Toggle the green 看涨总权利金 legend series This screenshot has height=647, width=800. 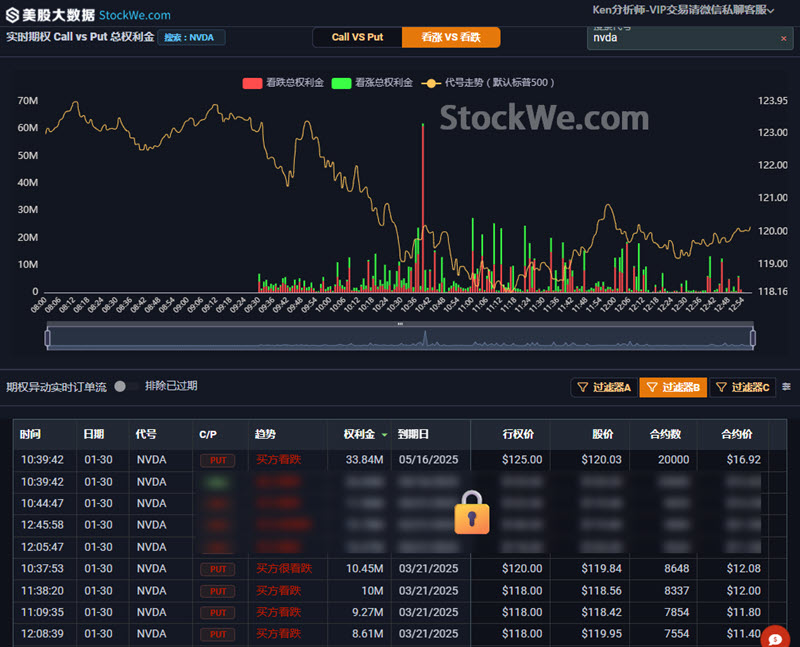click(372, 83)
